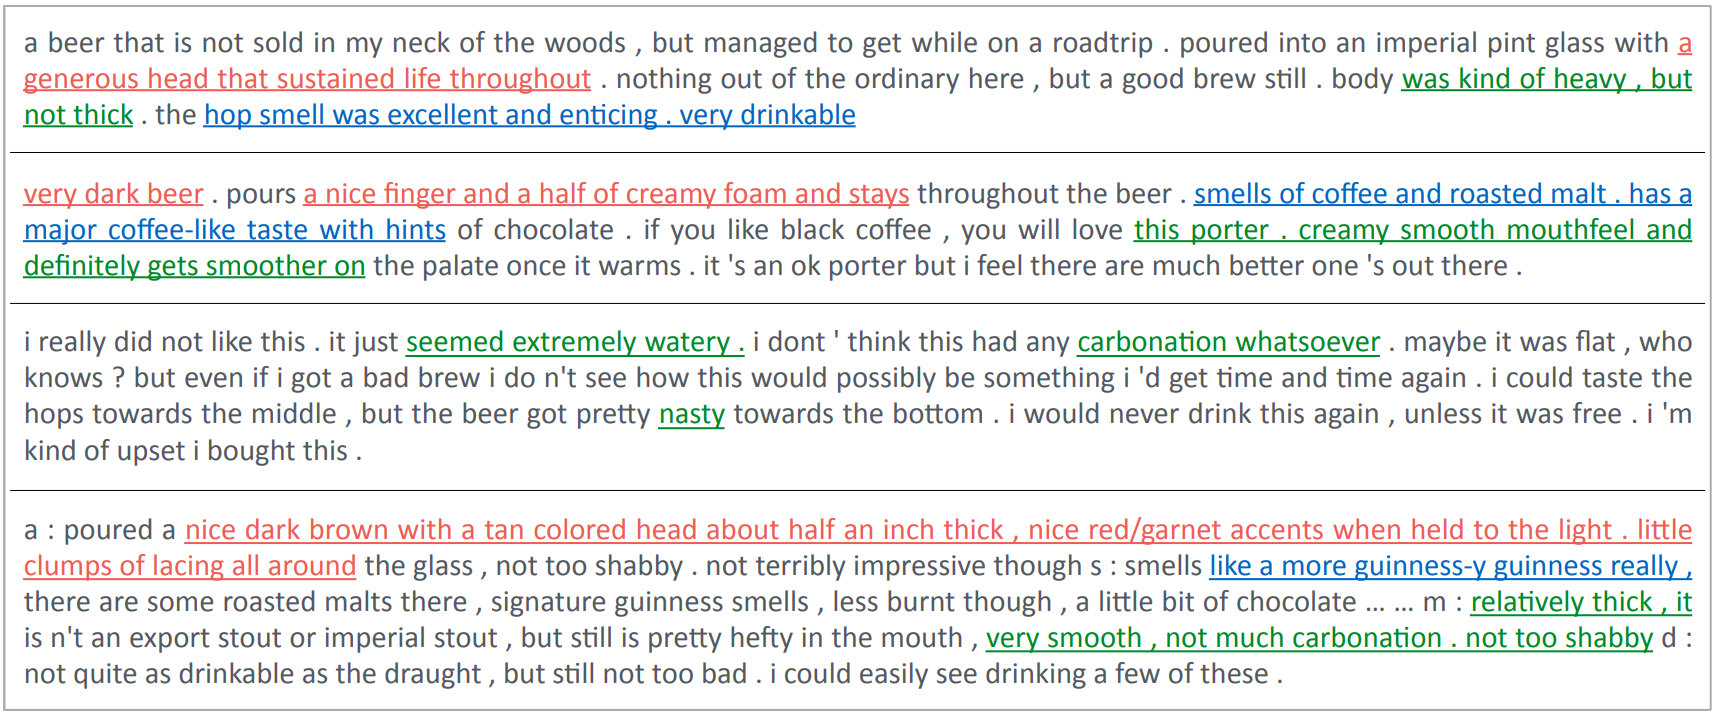Click the 'seemed extremely watery' green link
This screenshot has height=716, width=1718.
click(x=567, y=342)
